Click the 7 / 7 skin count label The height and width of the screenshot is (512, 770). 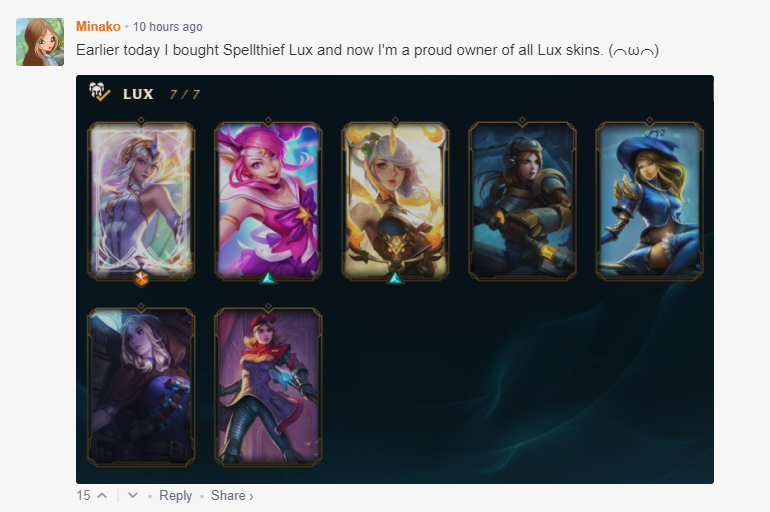(x=185, y=94)
